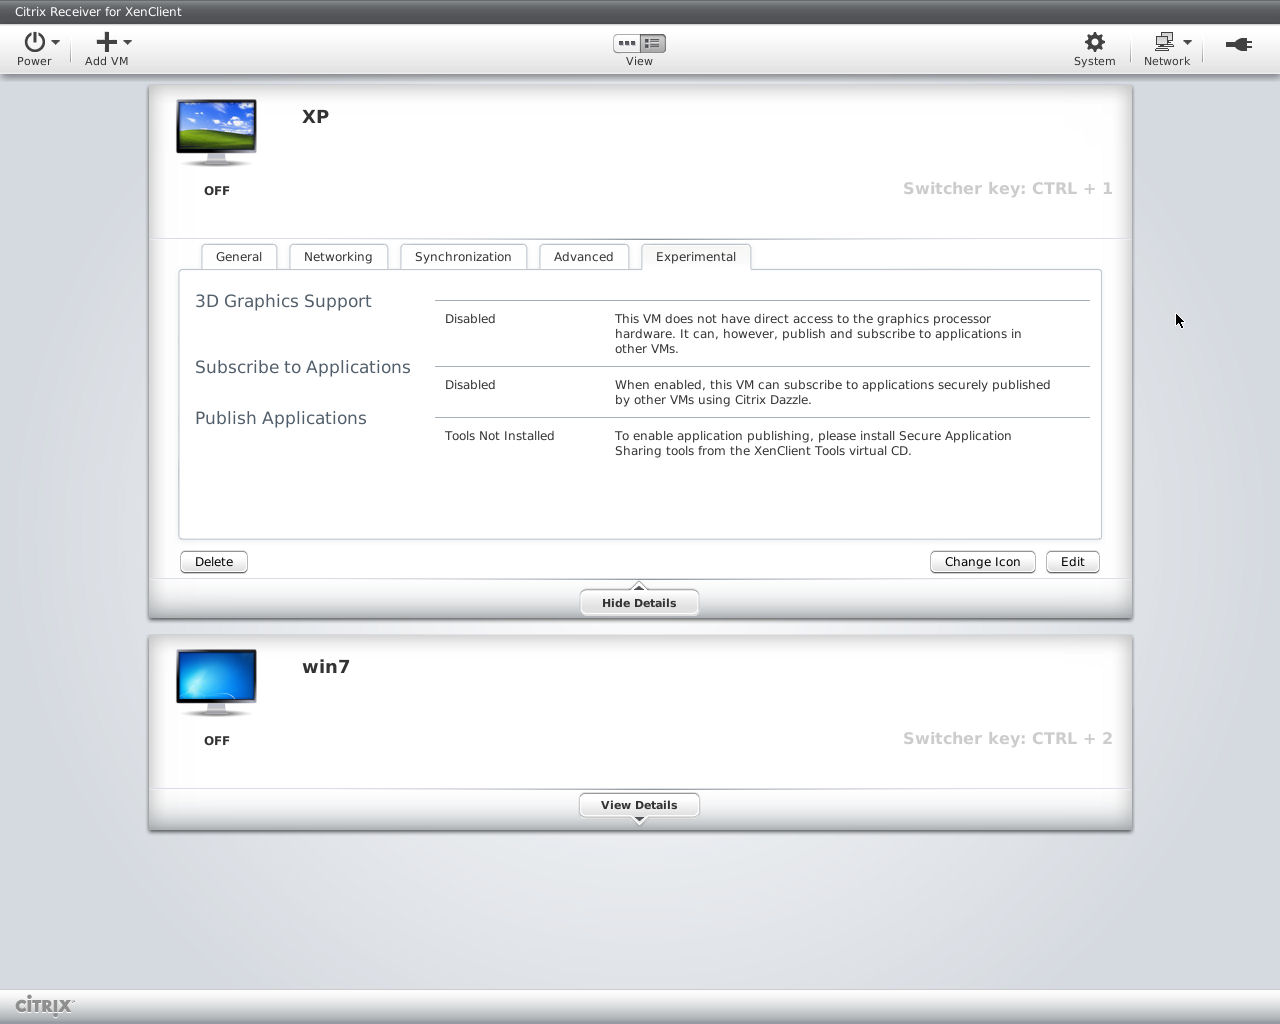Screen dimensions: 1280x1024
Task: Expand win7 panel with View Details
Action: pyautogui.click(x=639, y=805)
